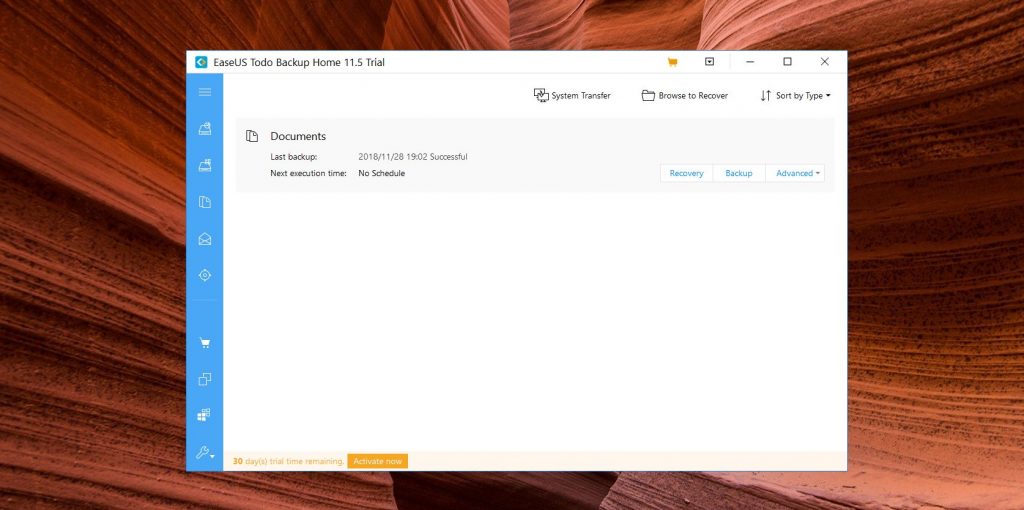1024x510 pixels.
Task: Run Backup for Documents task
Action: pos(739,174)
